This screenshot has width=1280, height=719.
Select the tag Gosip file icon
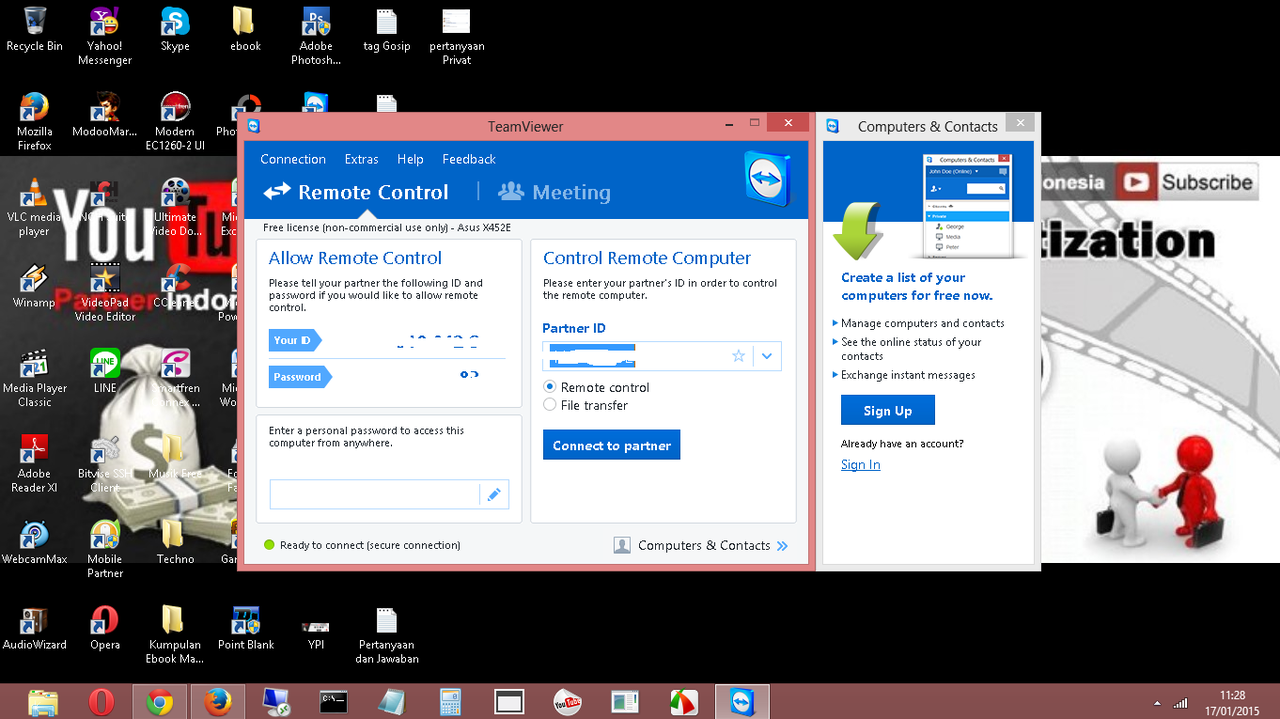click(386, 29)
